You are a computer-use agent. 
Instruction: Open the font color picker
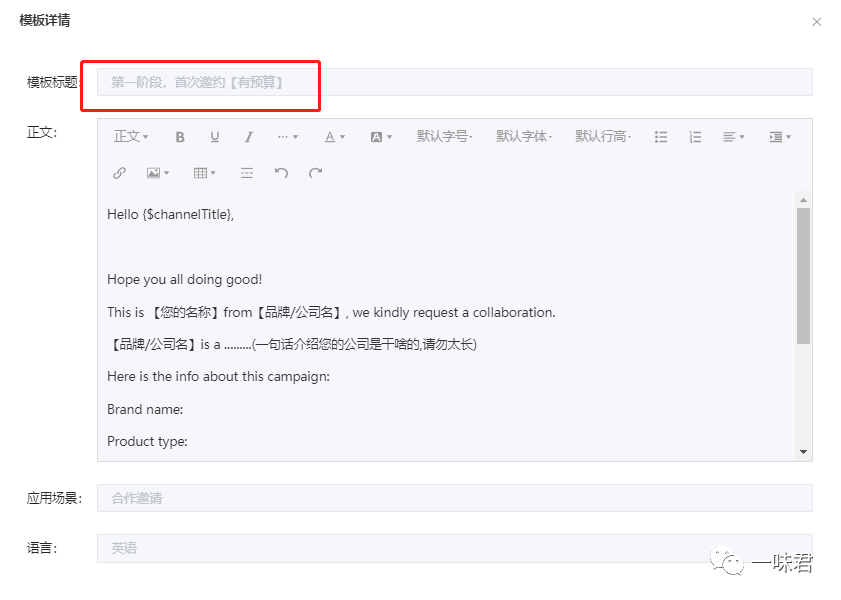click(x=335, y=137)
